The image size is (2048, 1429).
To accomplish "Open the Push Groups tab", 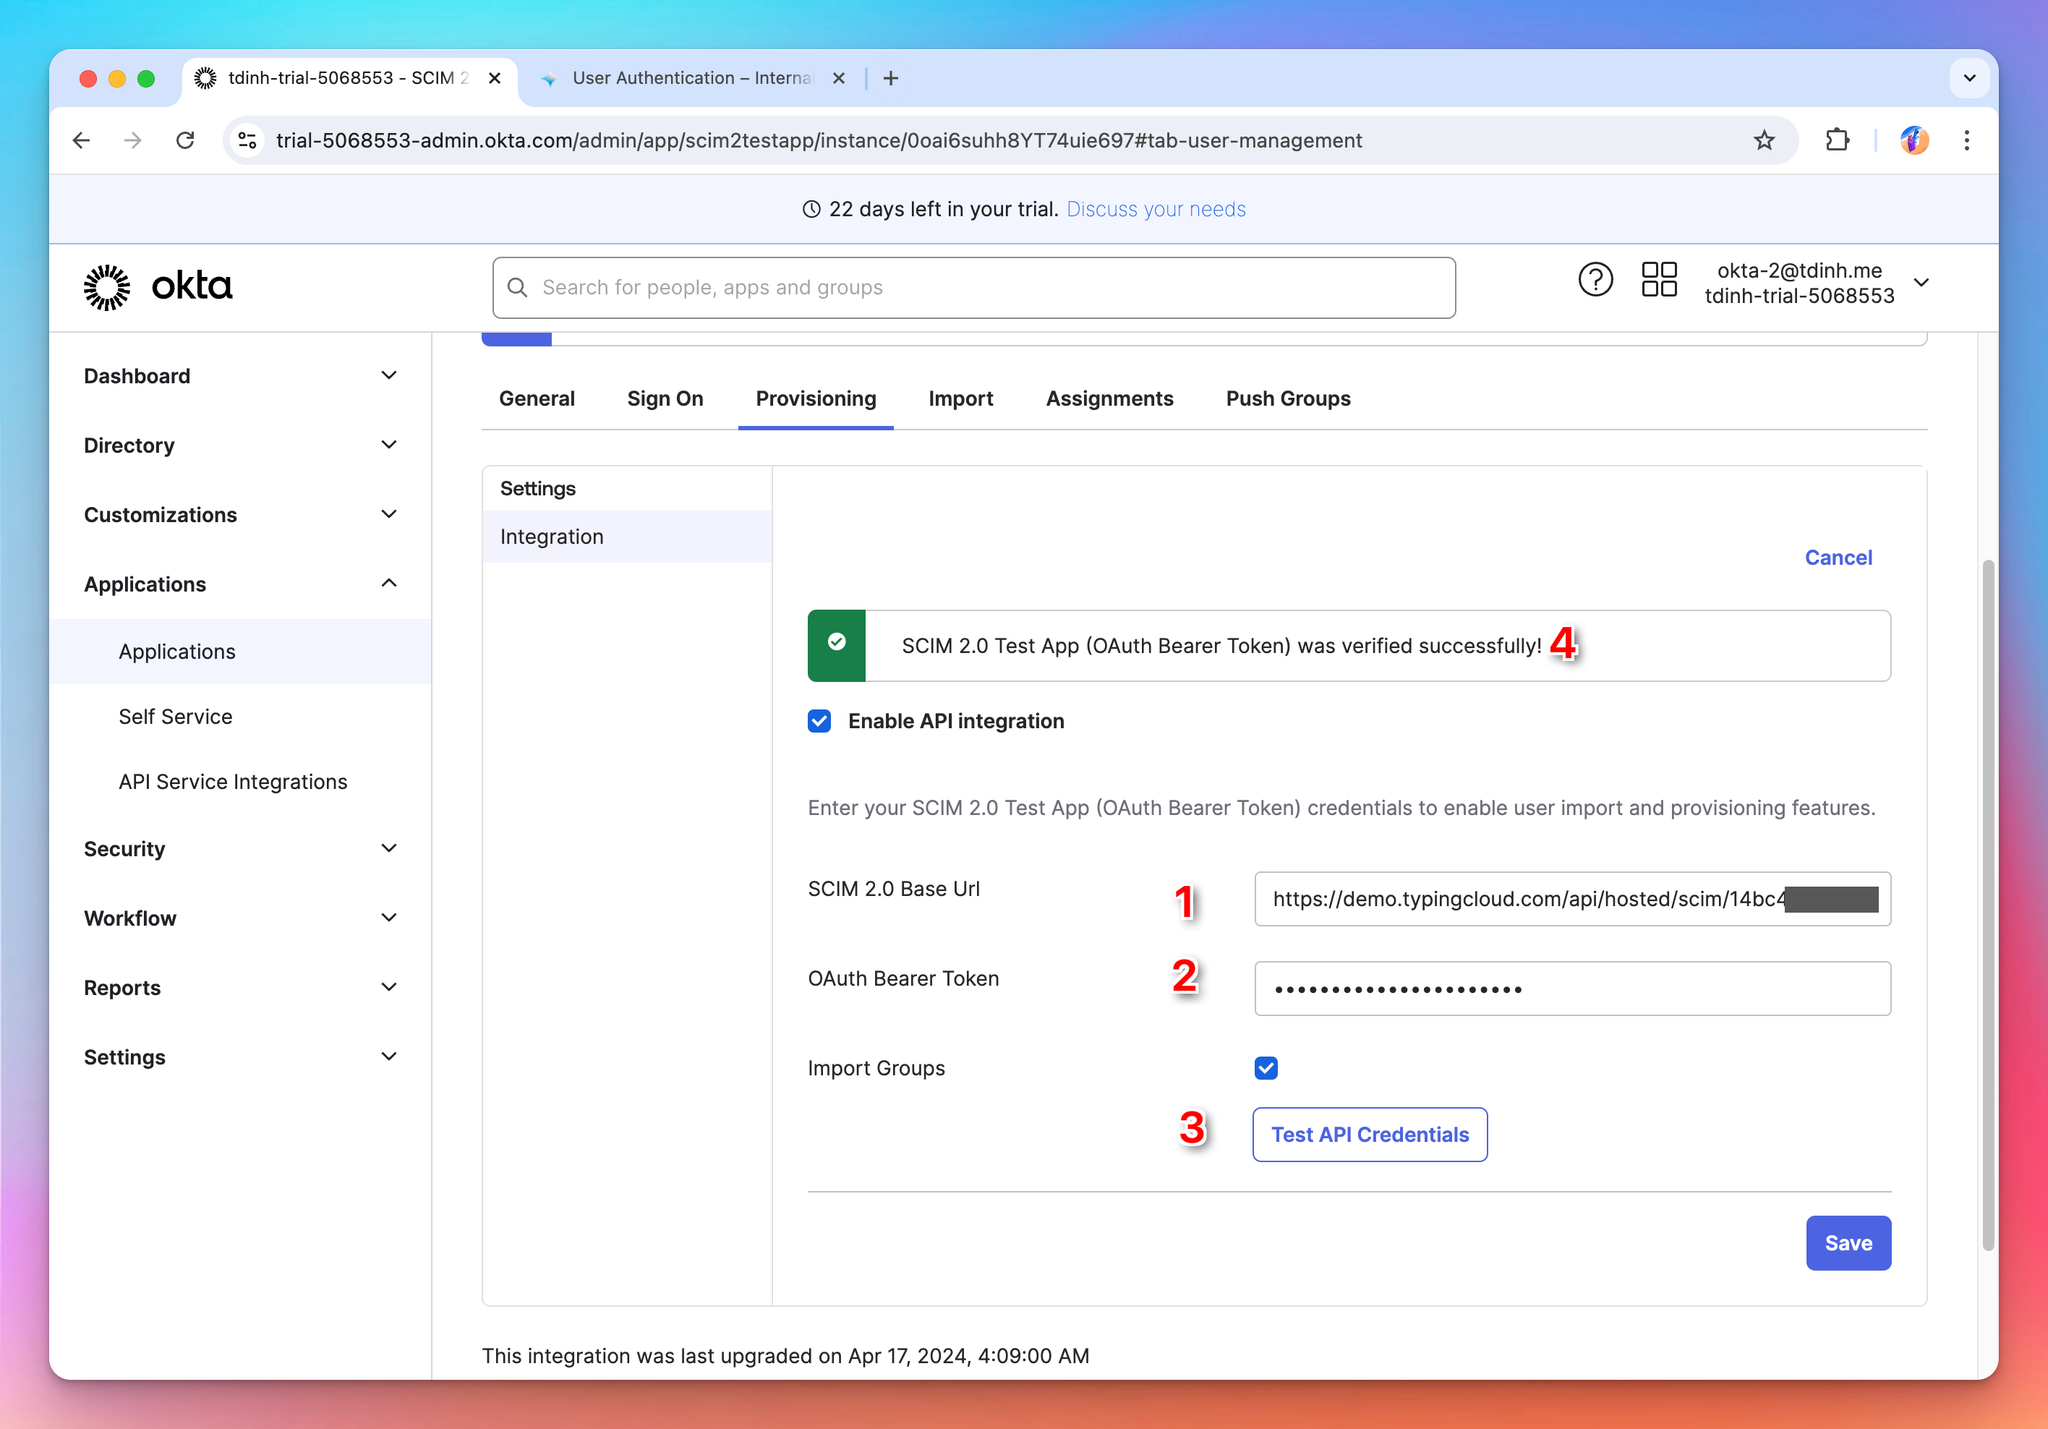I will pos(1288,399).
